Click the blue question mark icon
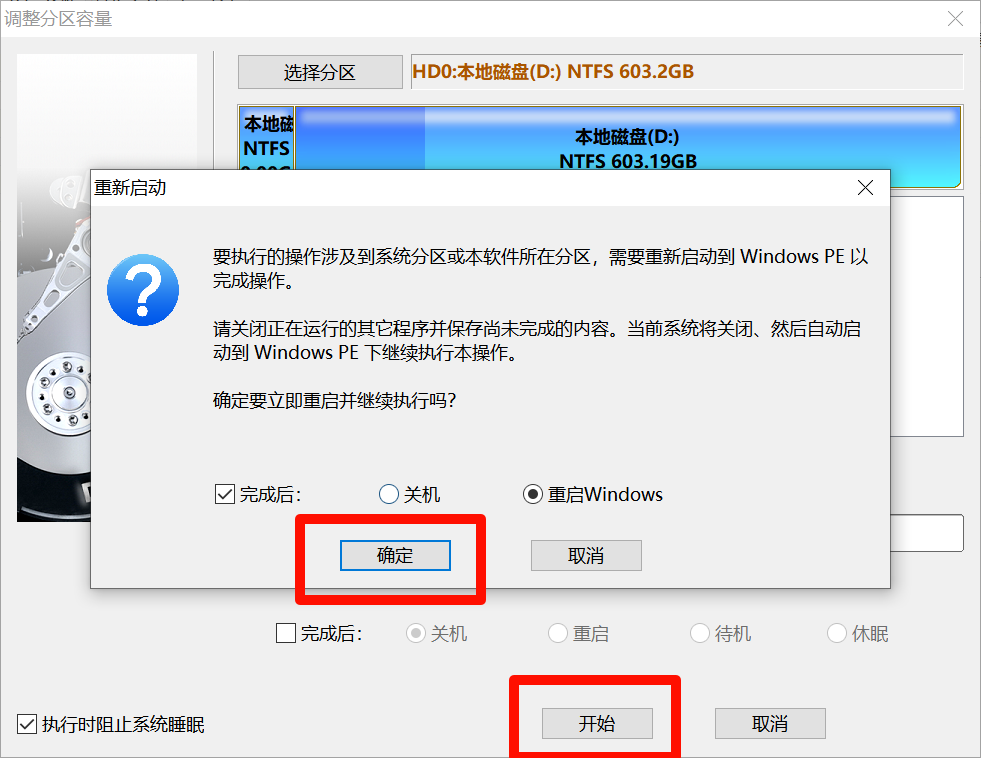This screenshot has width=981, height=758. (143, 289)
